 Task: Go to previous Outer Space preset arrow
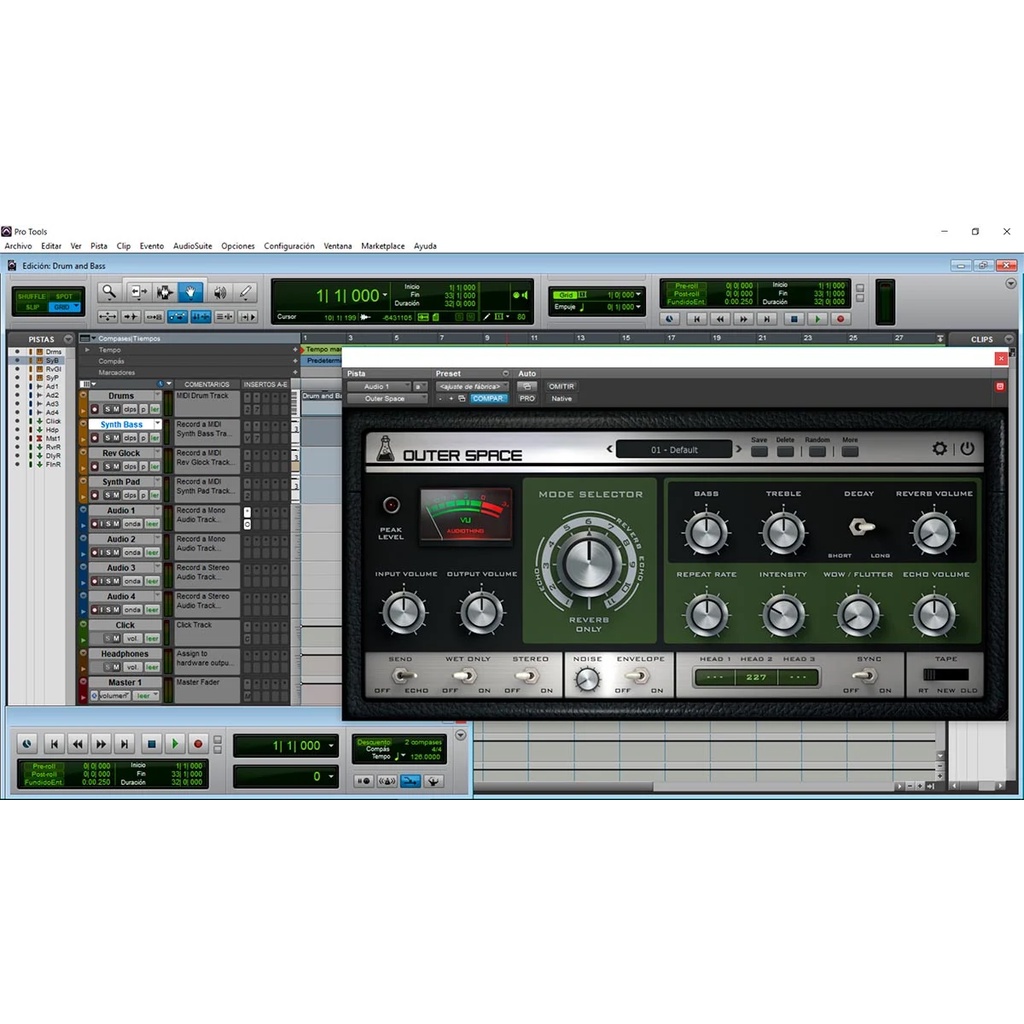pos(609,449)
